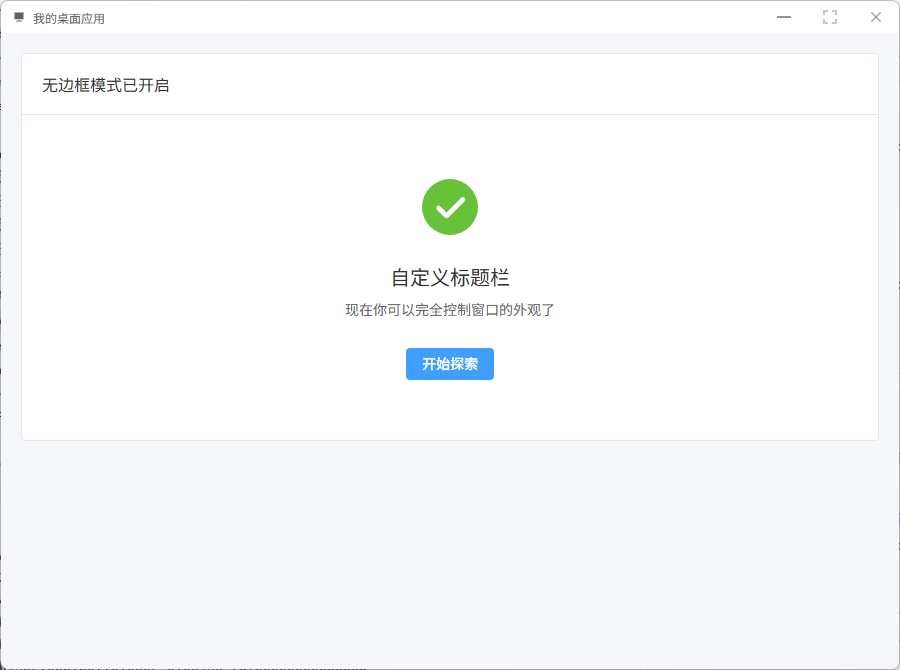Click gray margin left of the white card

[10, 250]
